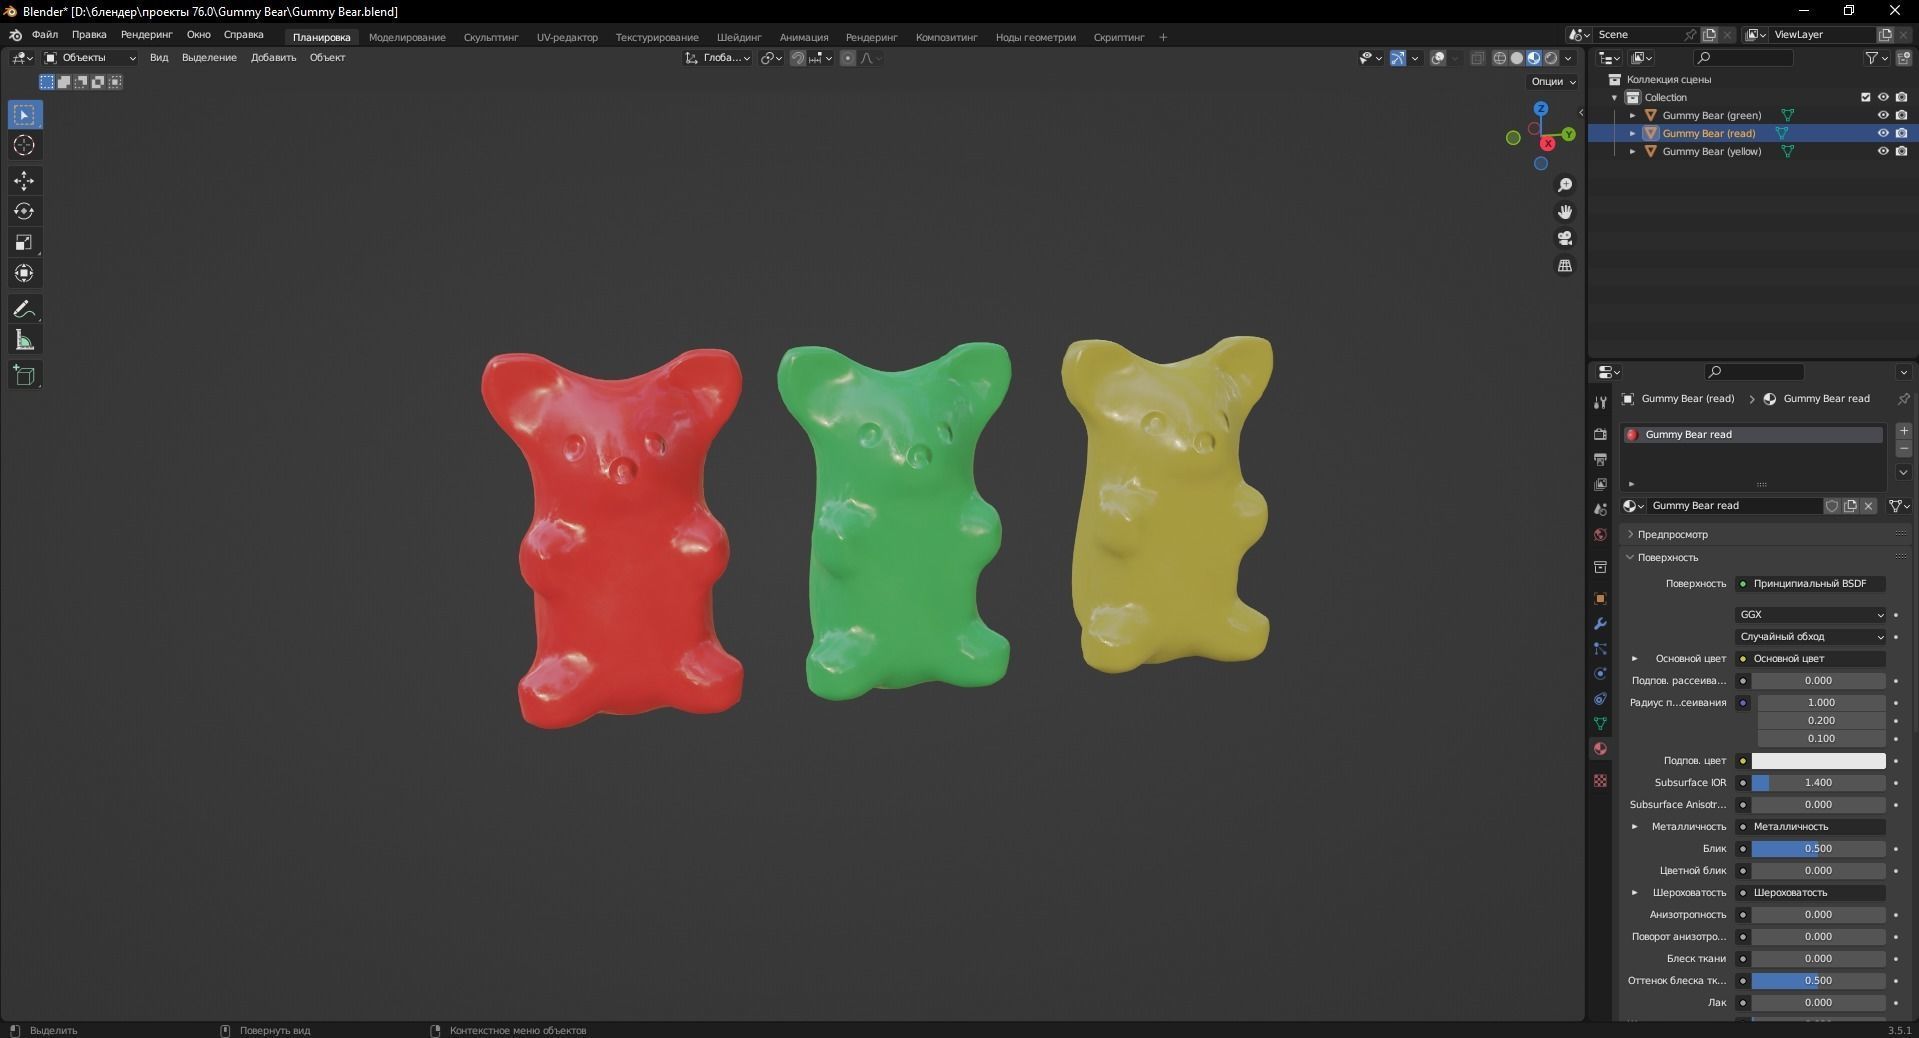Image resolution: width=1919 pixels, height=1038 pixels.
Task: Hide Gummy Bear (yellow) in viewport
Action: [x=1883, y=151]
